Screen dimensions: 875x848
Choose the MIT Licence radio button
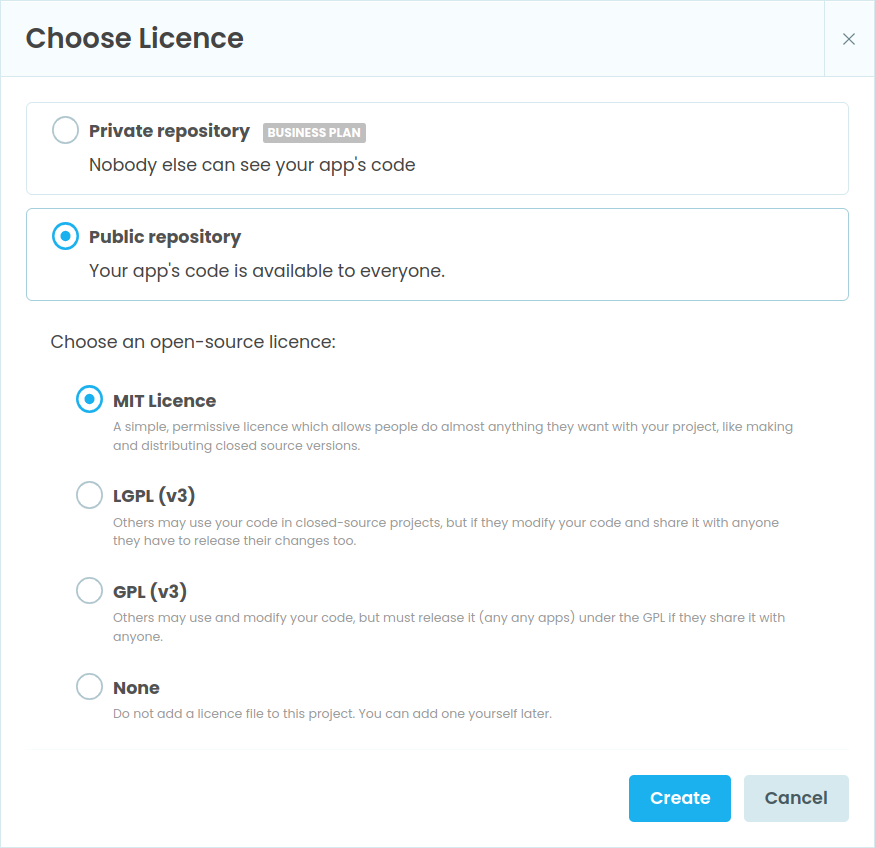(89, 399)
